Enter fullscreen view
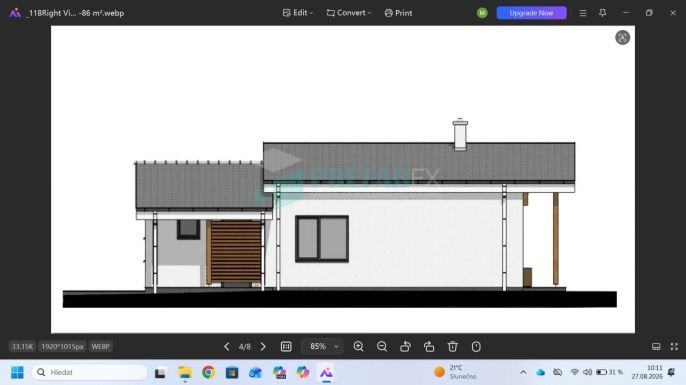This screenshot has width=686, height=385. (674, 346)
